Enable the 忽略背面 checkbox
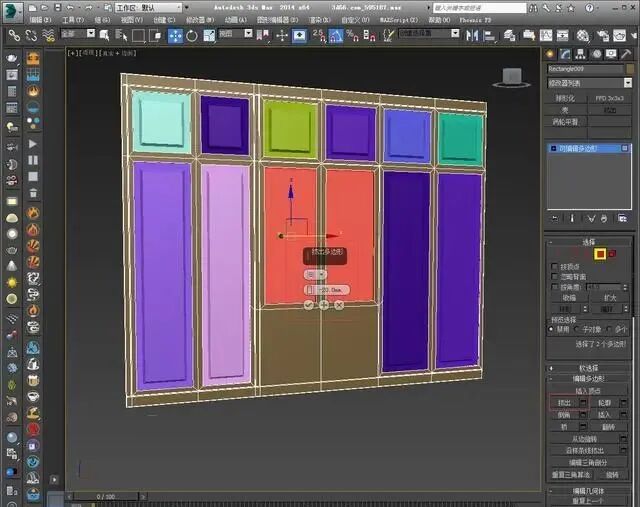The height and width of the screenshot is (507, 640). click(554, 277)
